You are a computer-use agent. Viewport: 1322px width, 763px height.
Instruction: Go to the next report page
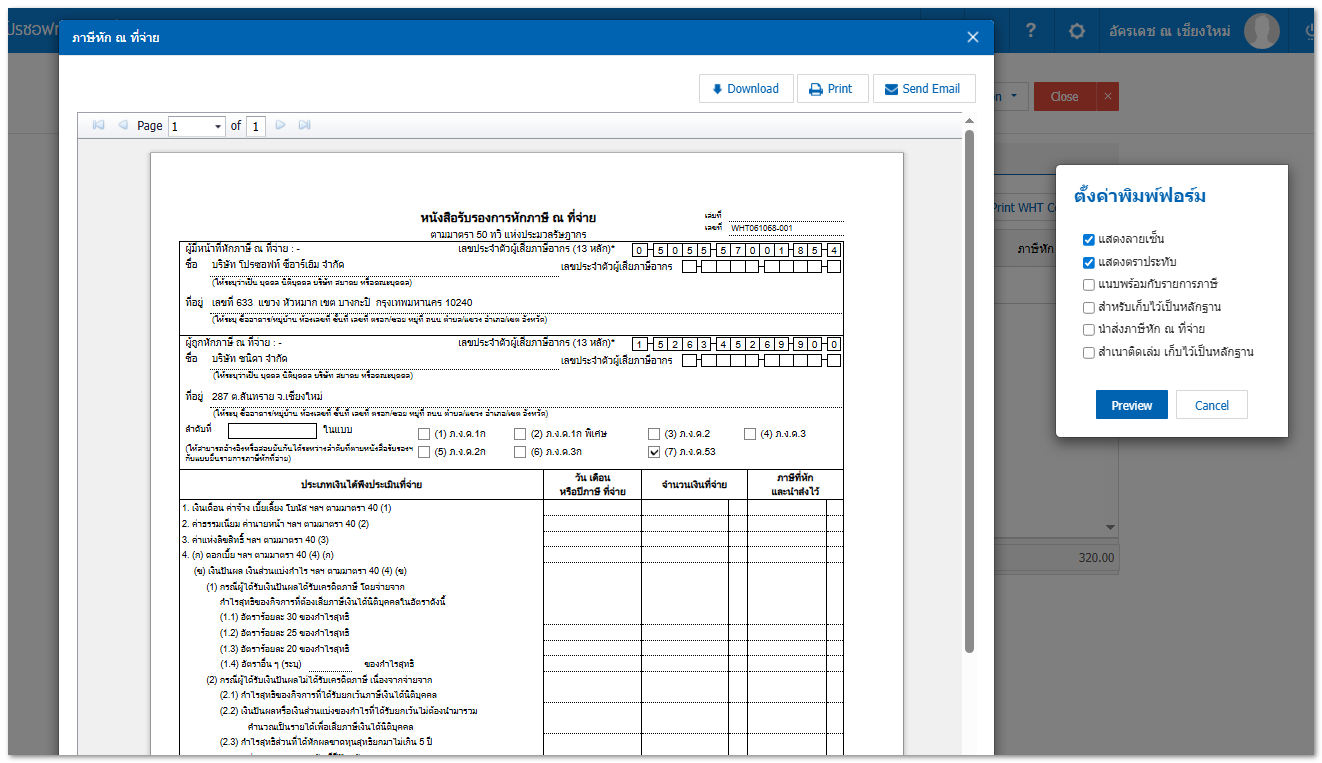tap(281, 125)
